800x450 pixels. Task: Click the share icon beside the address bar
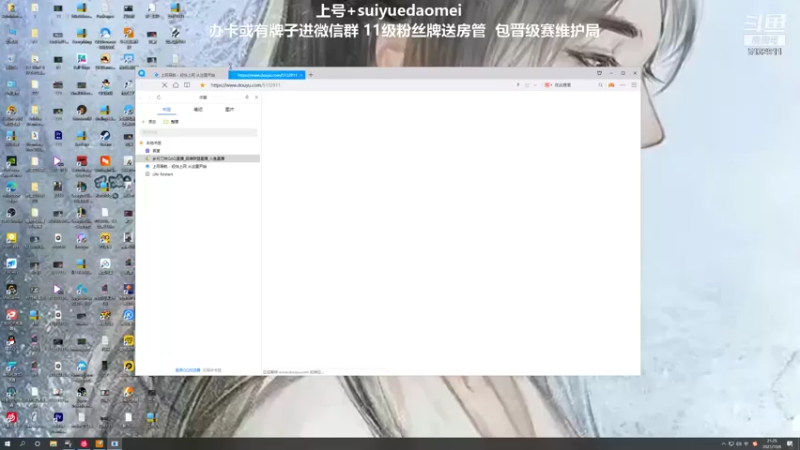(527, 85)
